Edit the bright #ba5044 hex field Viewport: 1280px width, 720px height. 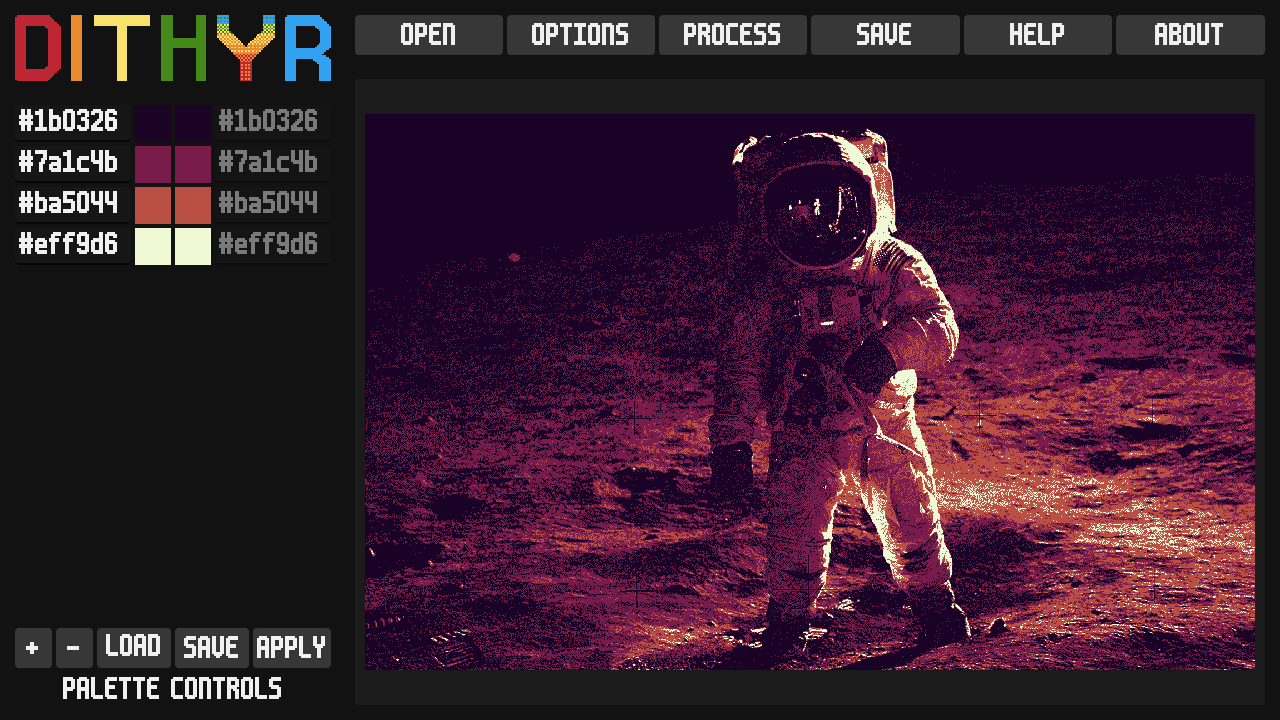tap(73, 204)
